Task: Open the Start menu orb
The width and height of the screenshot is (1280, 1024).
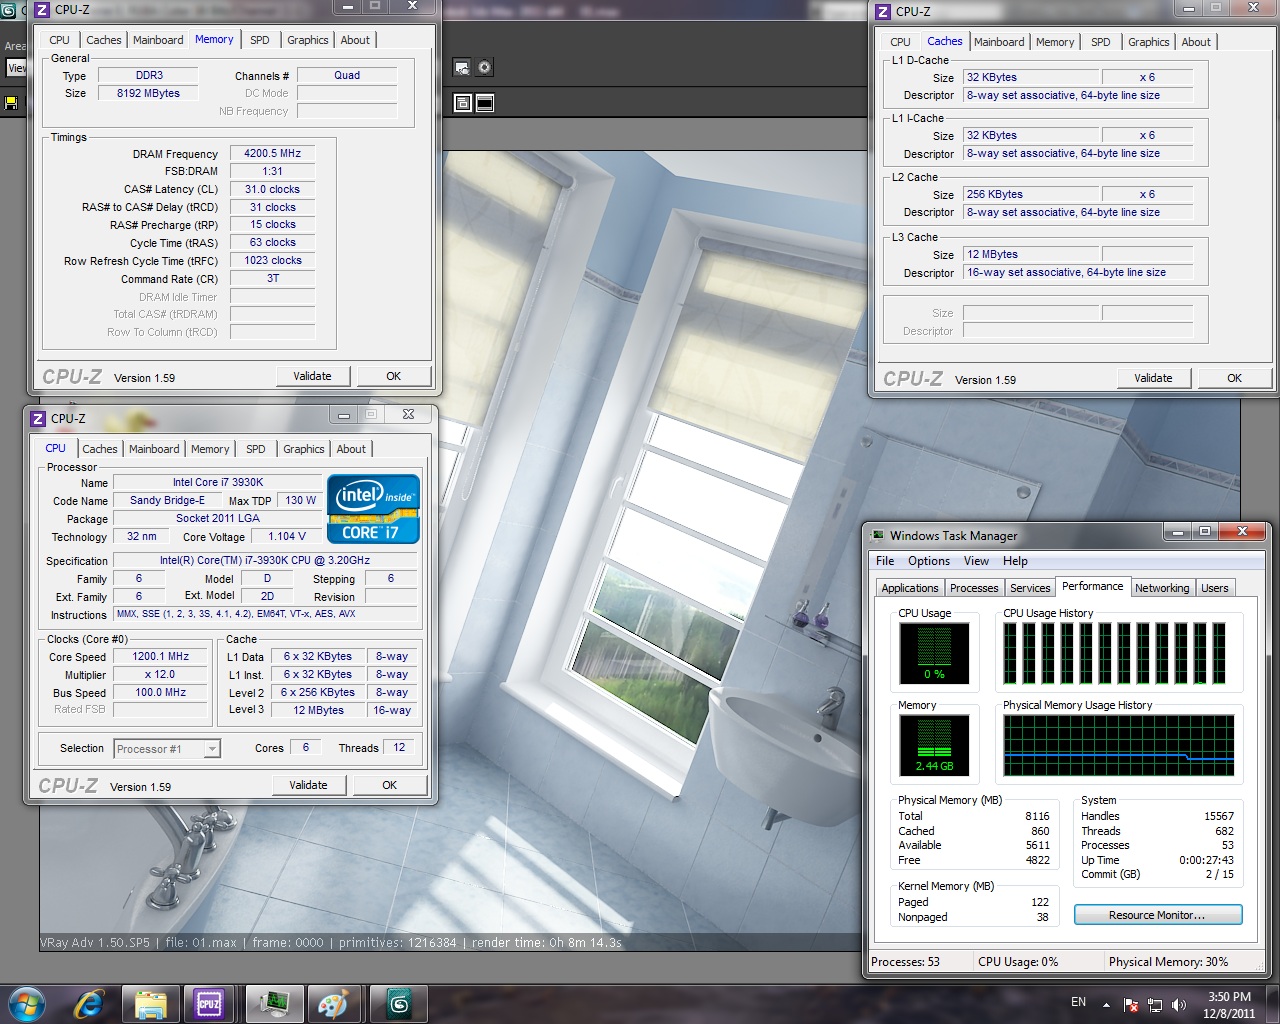Action: [x=27, y=1003]
